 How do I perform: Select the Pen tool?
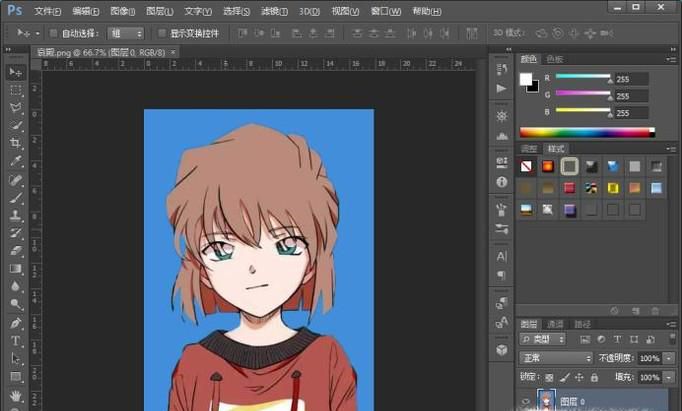tap(16, 324)
